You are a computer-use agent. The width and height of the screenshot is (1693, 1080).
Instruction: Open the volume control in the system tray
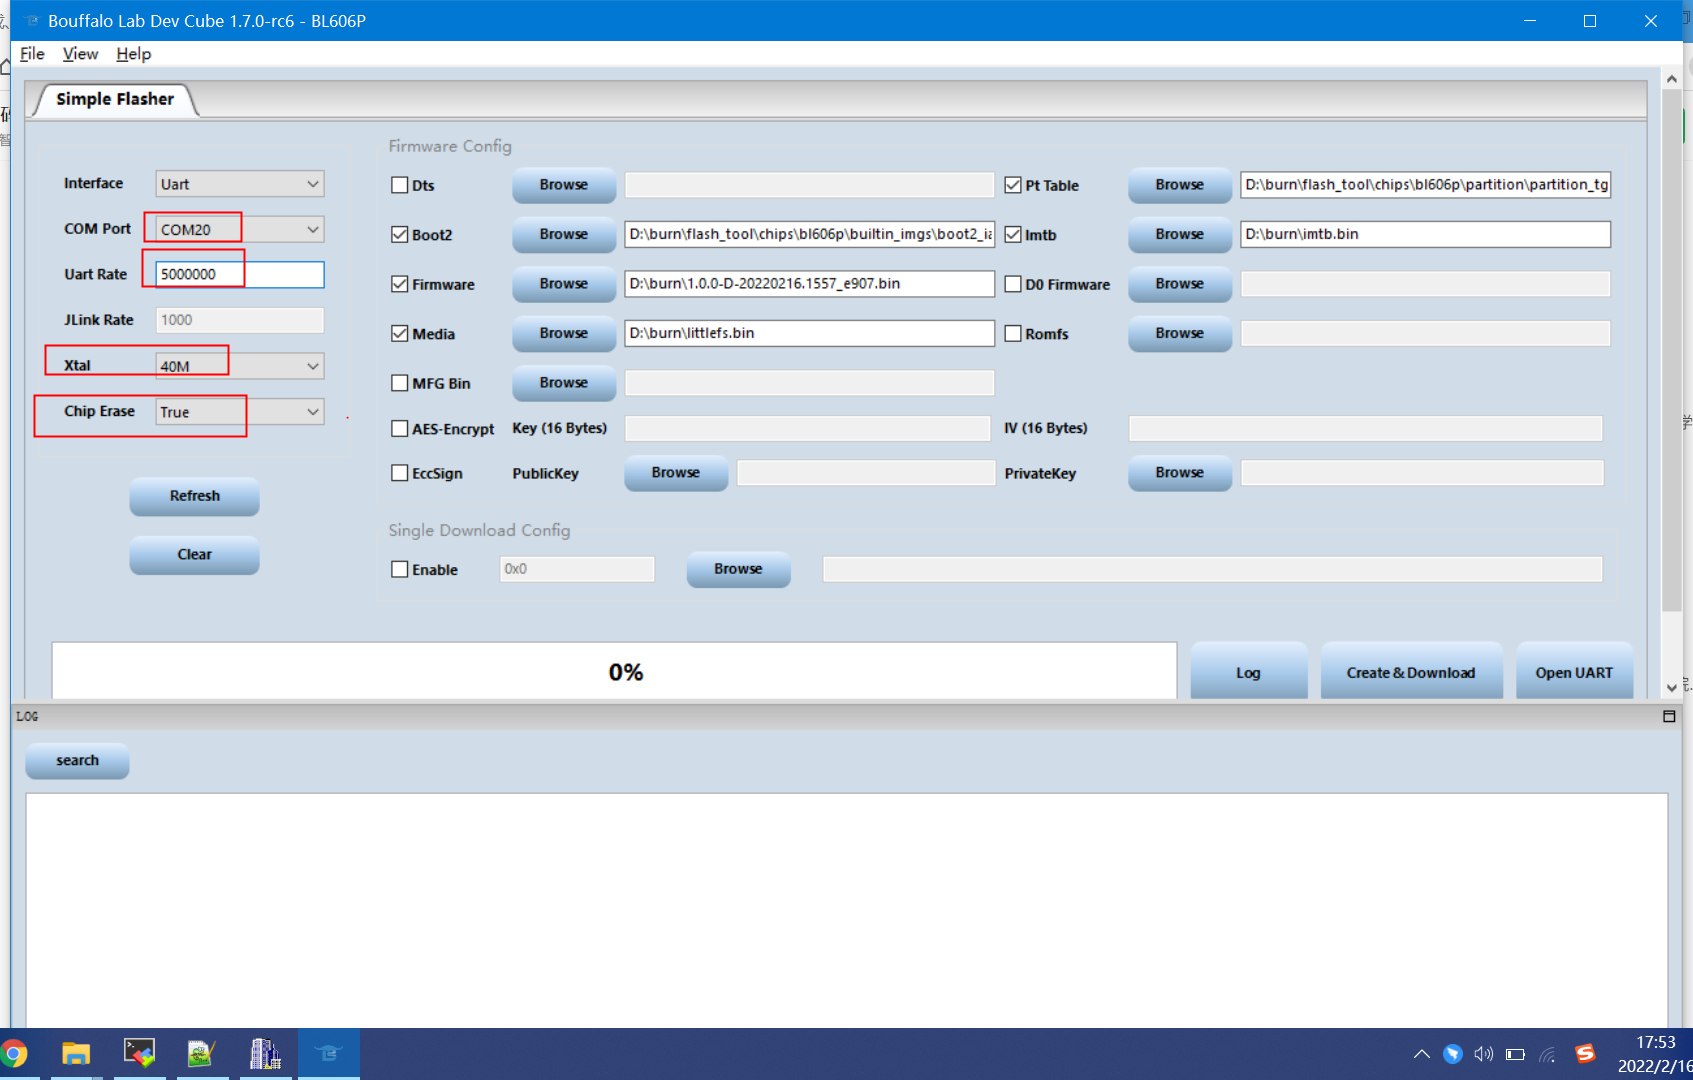1484,1054
